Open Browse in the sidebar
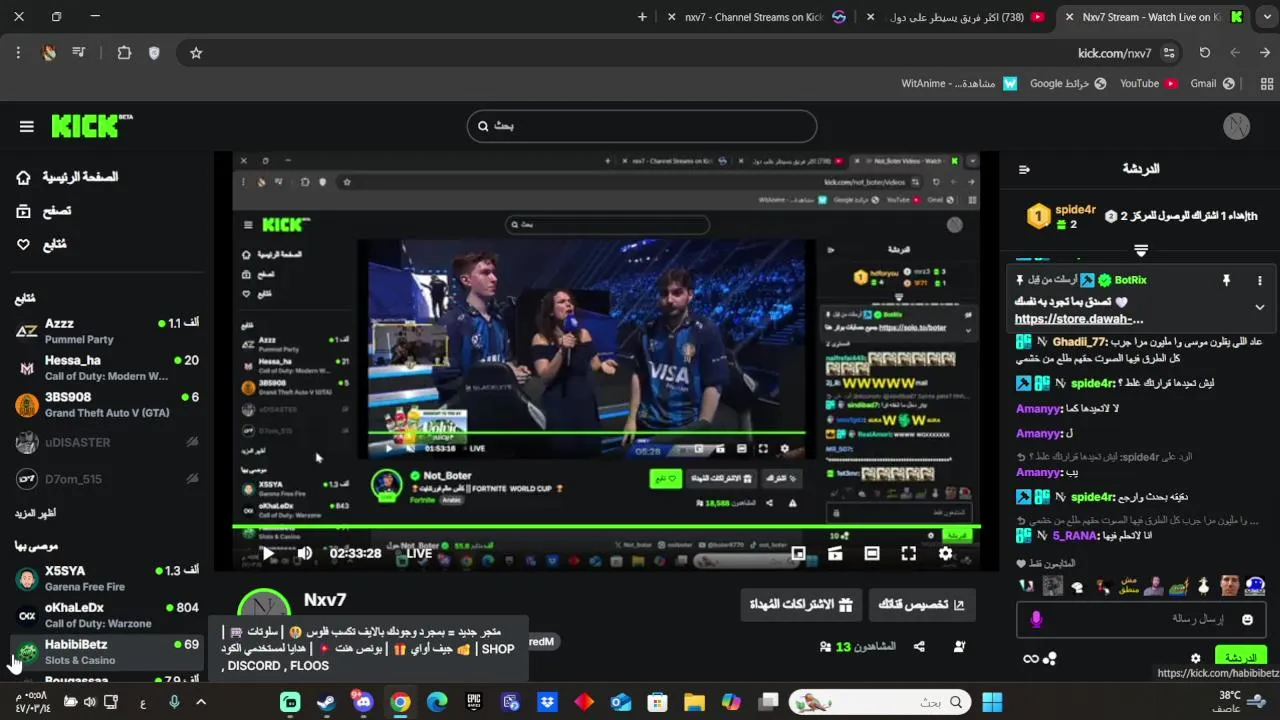 pyautogui.click(x=44, y=211)
